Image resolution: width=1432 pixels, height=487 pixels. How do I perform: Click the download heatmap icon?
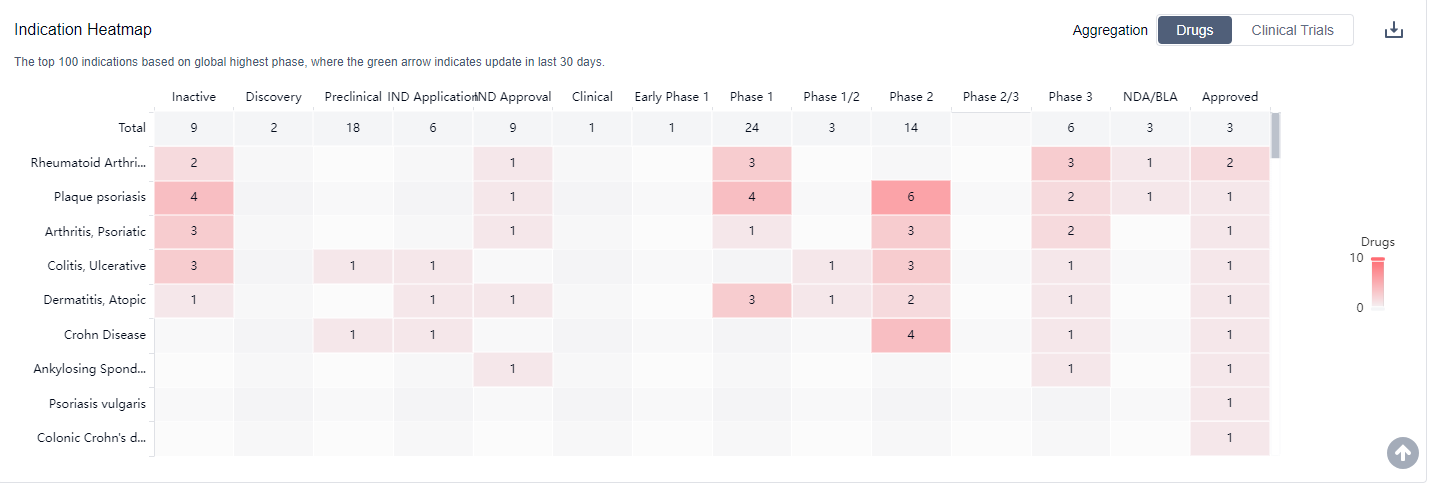point(1394,30)
